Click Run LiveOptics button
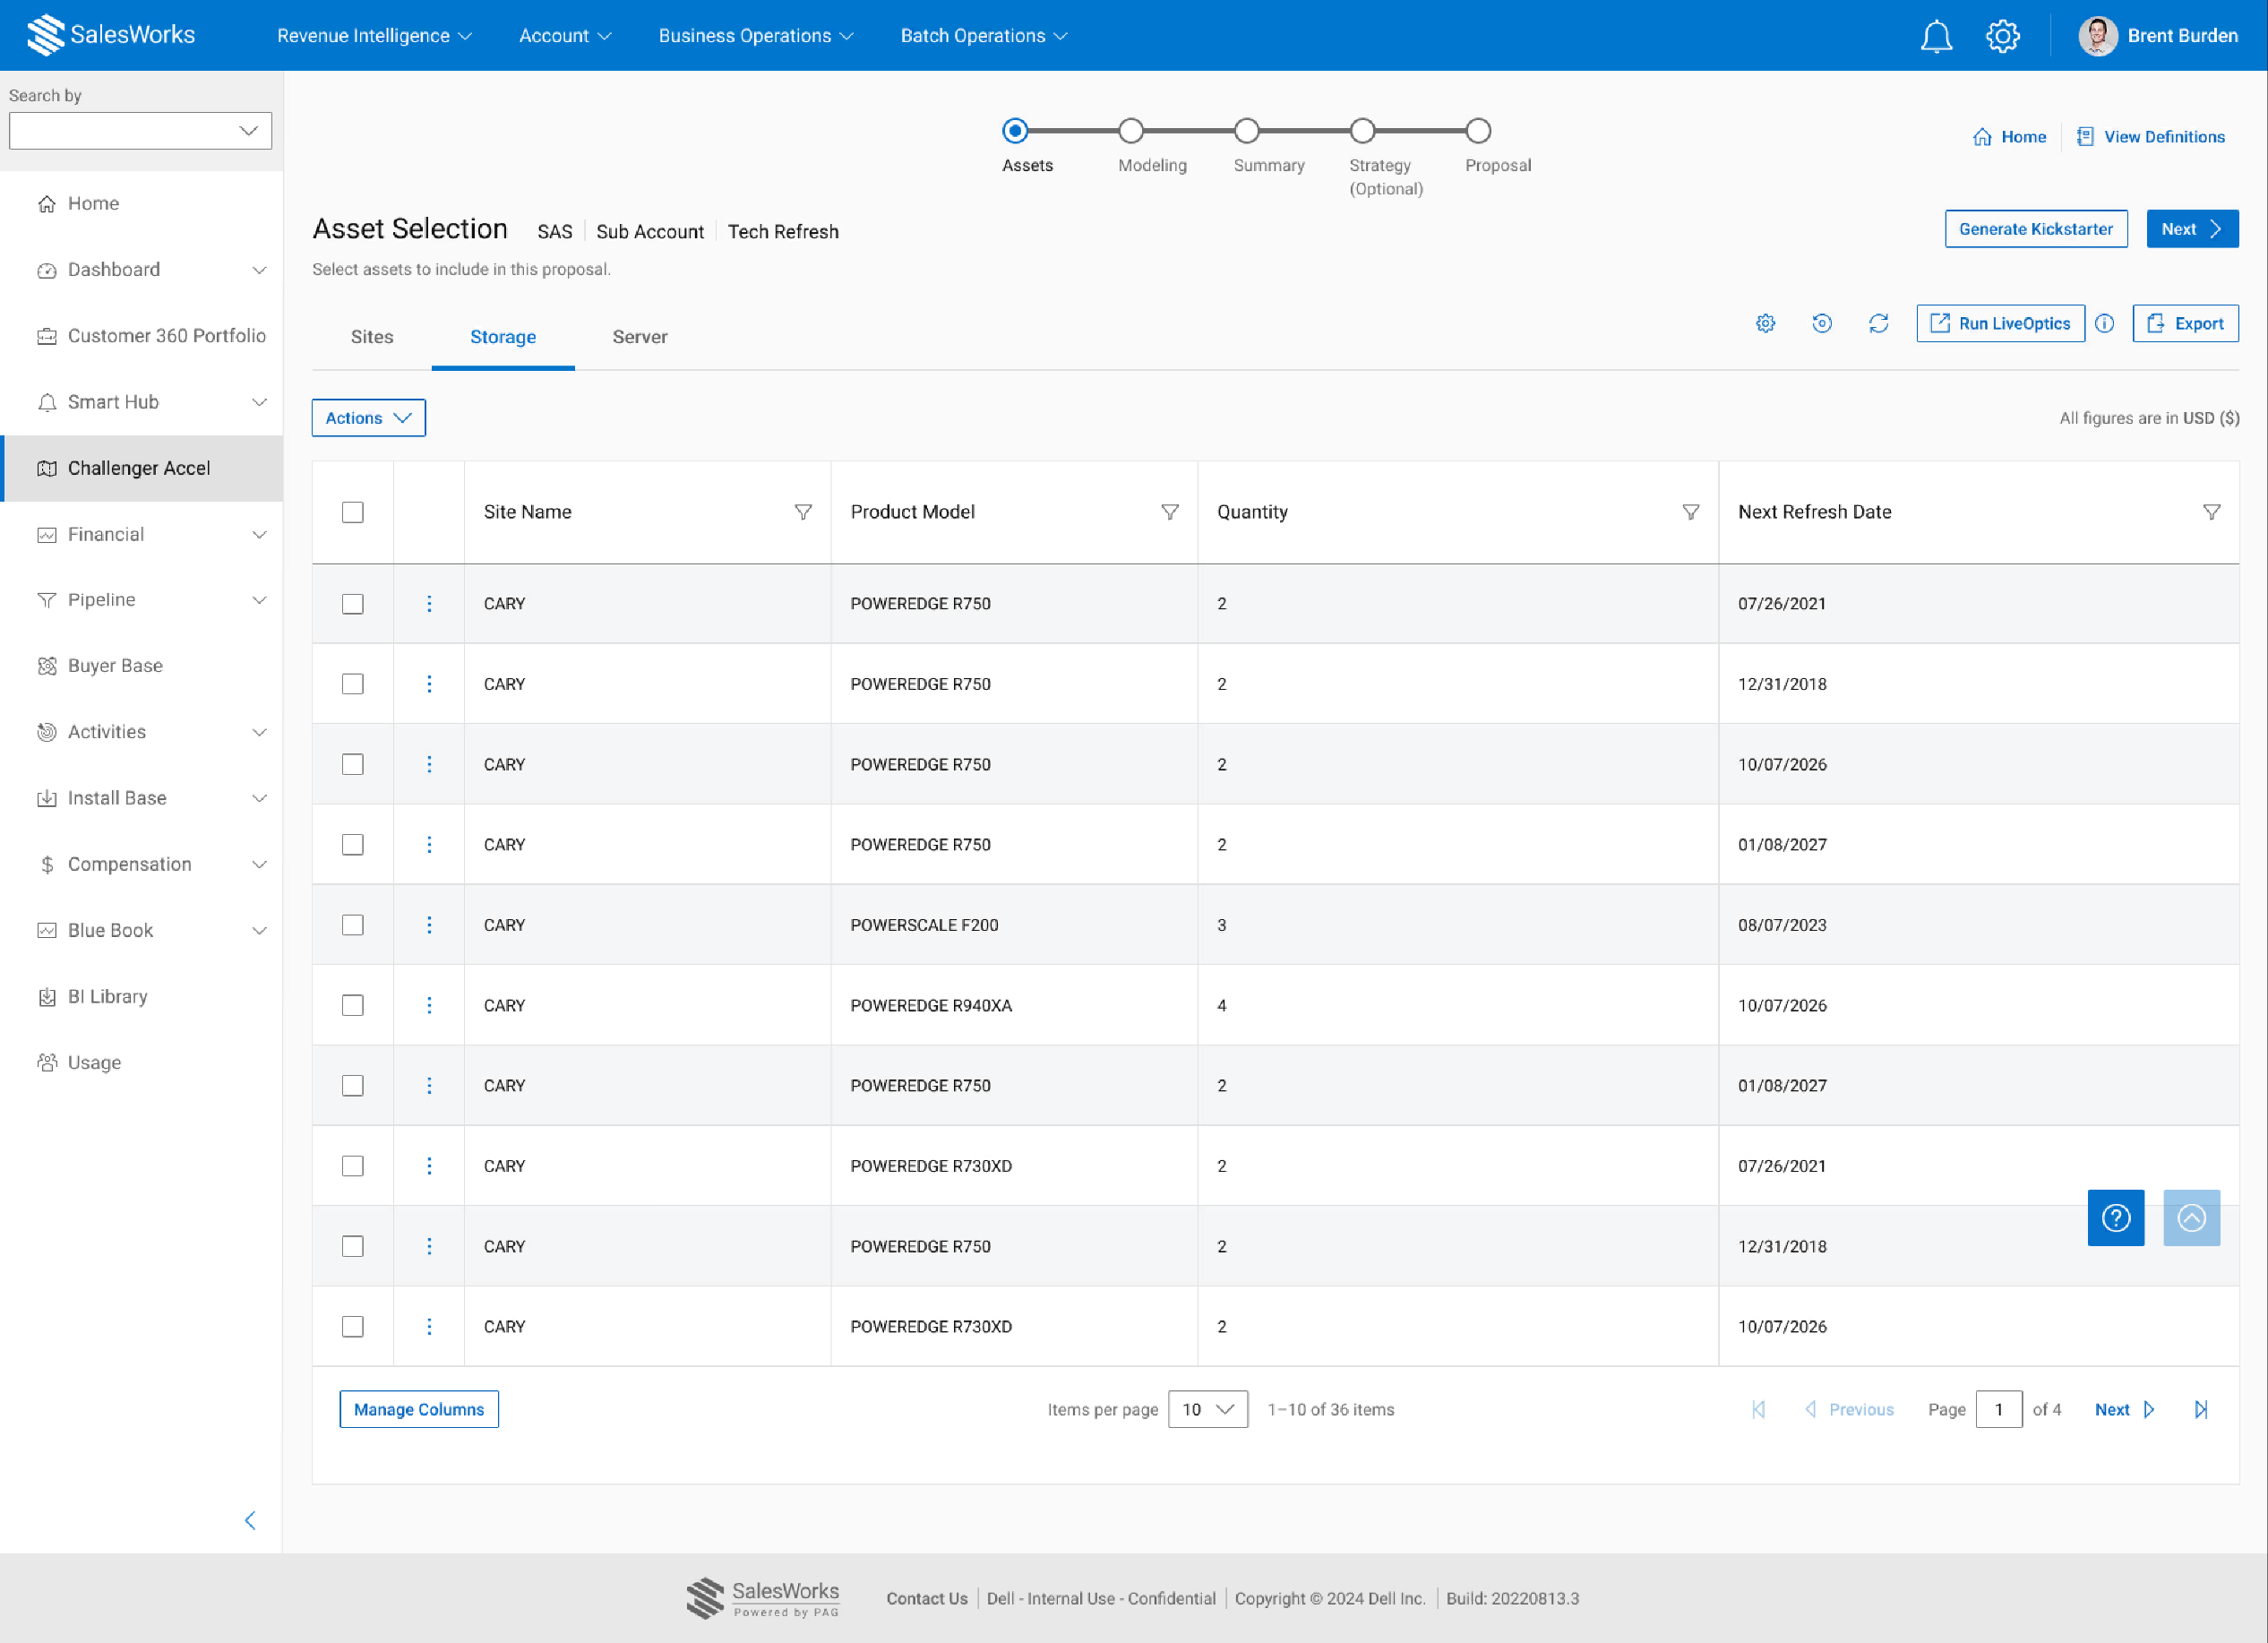This screenshot has height=1643, width=2268. pos(2000,323)
